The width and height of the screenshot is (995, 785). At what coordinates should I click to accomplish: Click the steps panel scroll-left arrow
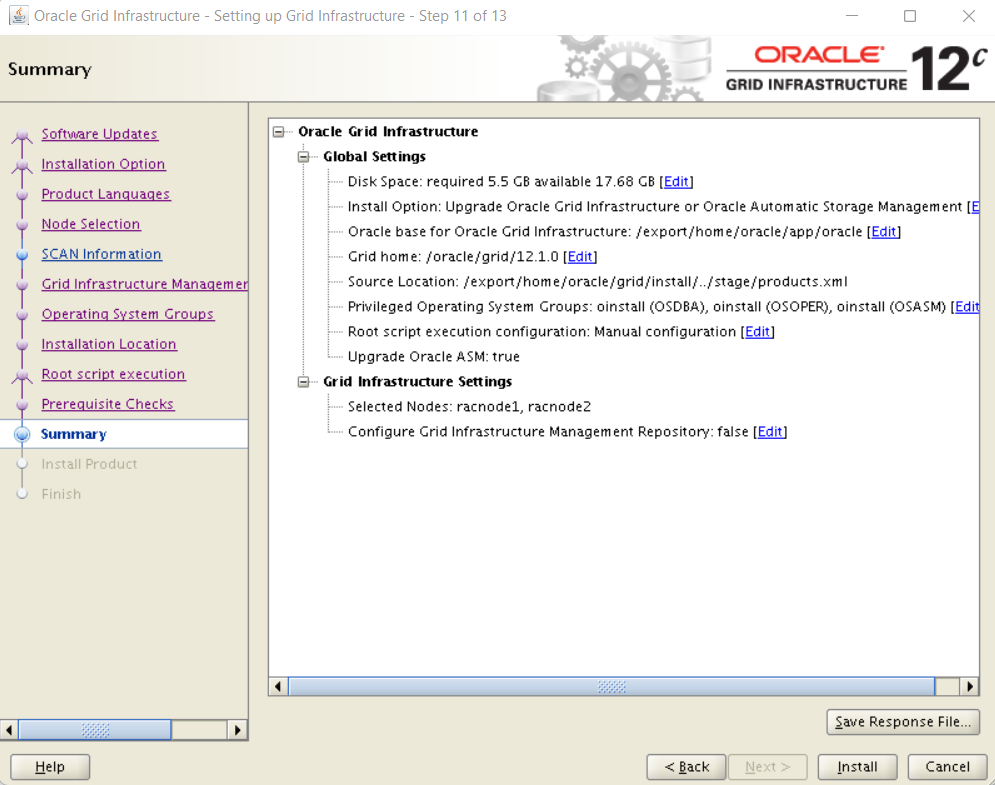click(9, 730)
